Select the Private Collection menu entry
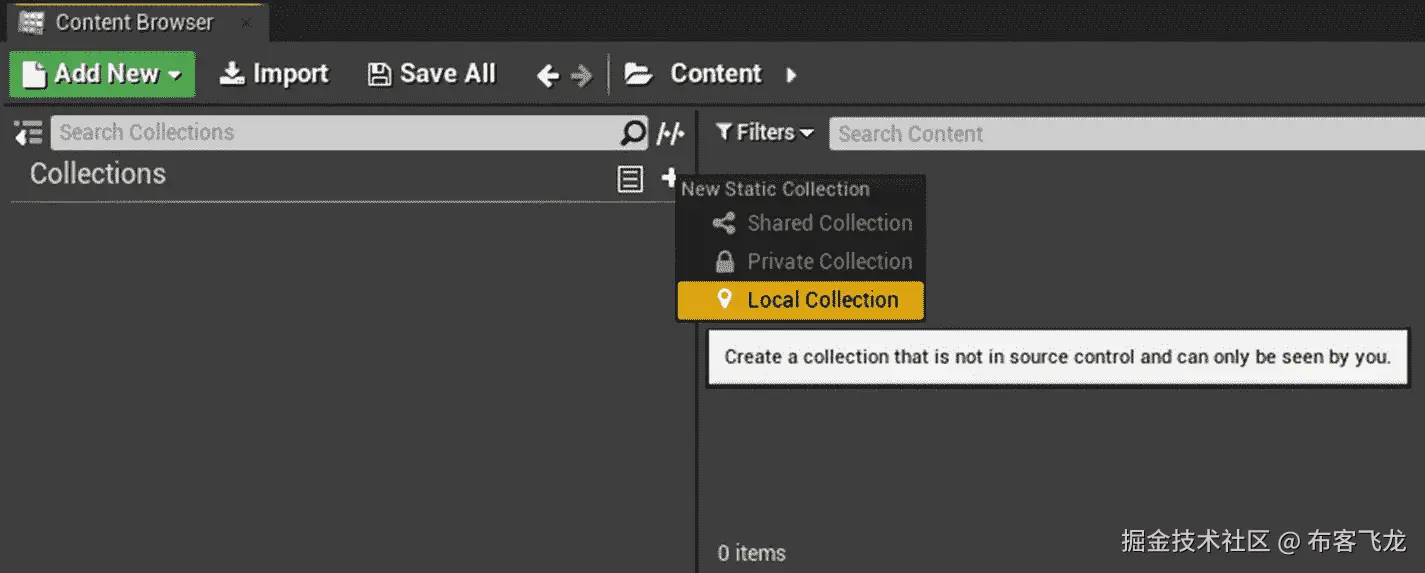Image resolution: width=1425 pixels, height=573 pixels. click(x=829, y=262)
